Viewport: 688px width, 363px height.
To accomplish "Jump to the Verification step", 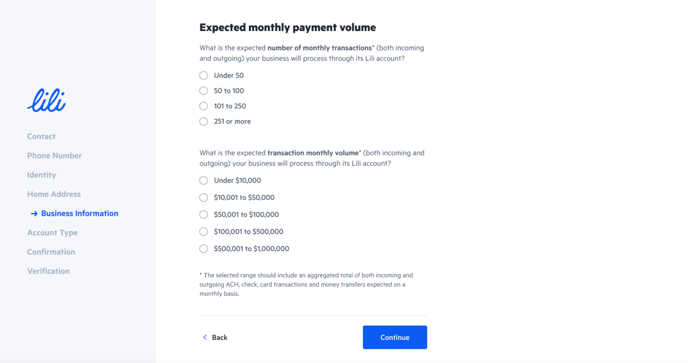I will pos(48,271).
